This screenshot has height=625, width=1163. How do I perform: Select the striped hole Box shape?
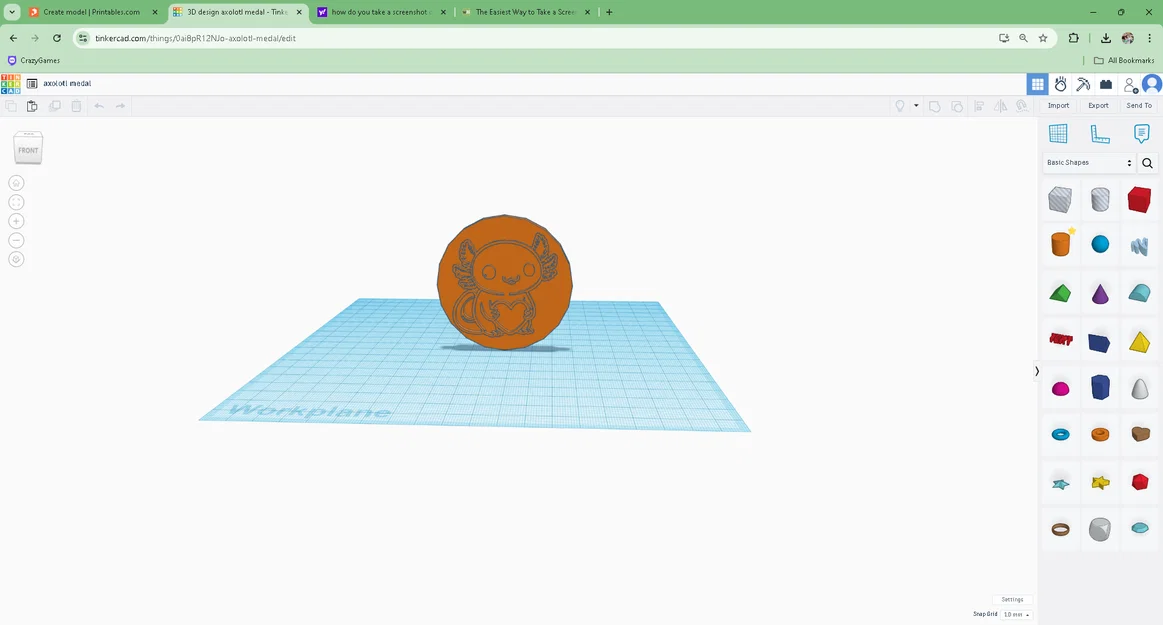1060,199
